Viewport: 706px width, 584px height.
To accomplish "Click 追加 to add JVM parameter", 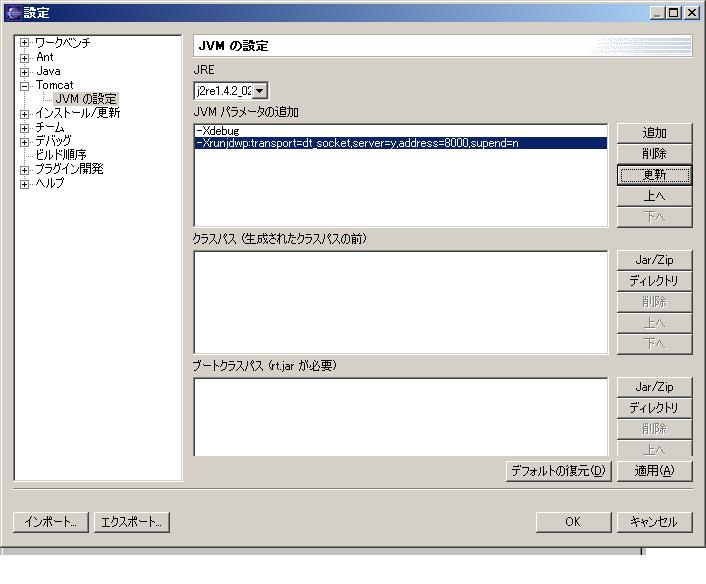I will click(x=654, y=133).
